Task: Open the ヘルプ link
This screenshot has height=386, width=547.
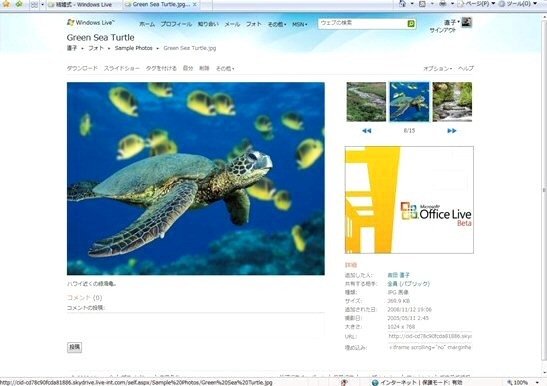Action: [466, 68]
